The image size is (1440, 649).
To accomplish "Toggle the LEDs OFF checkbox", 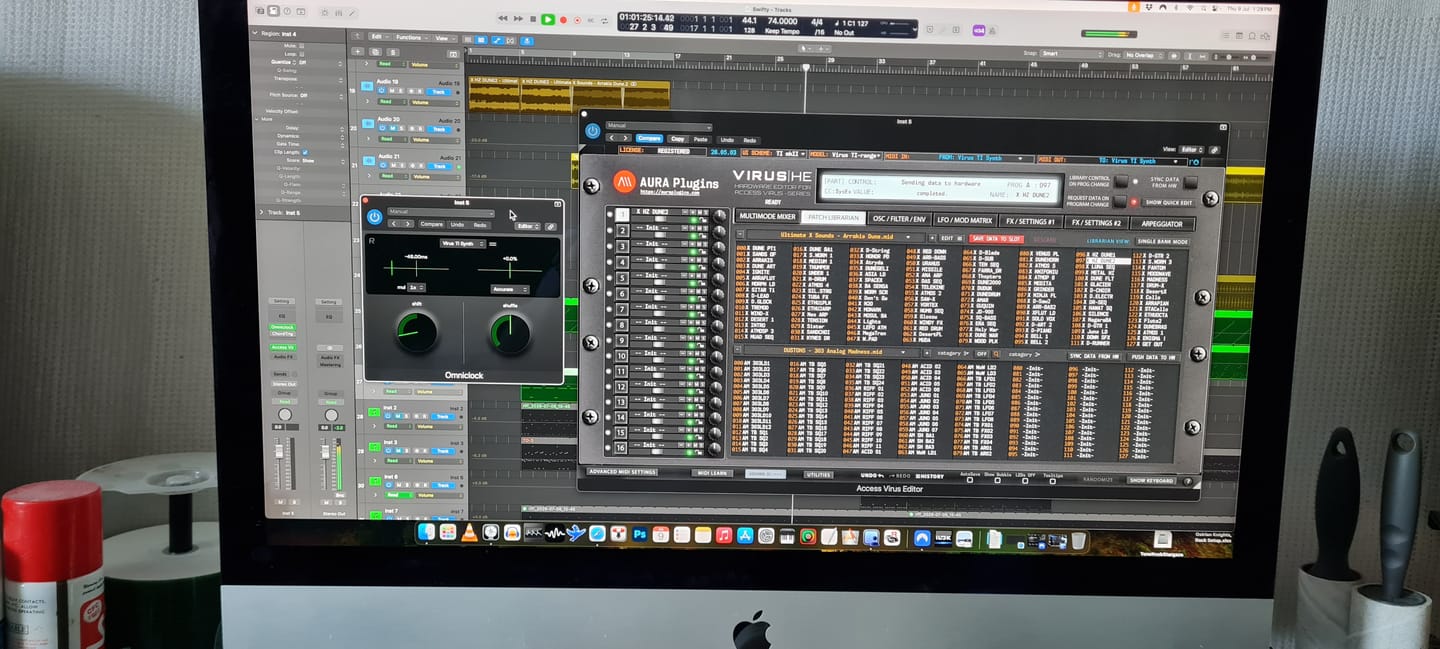I will pos(1025,480).
